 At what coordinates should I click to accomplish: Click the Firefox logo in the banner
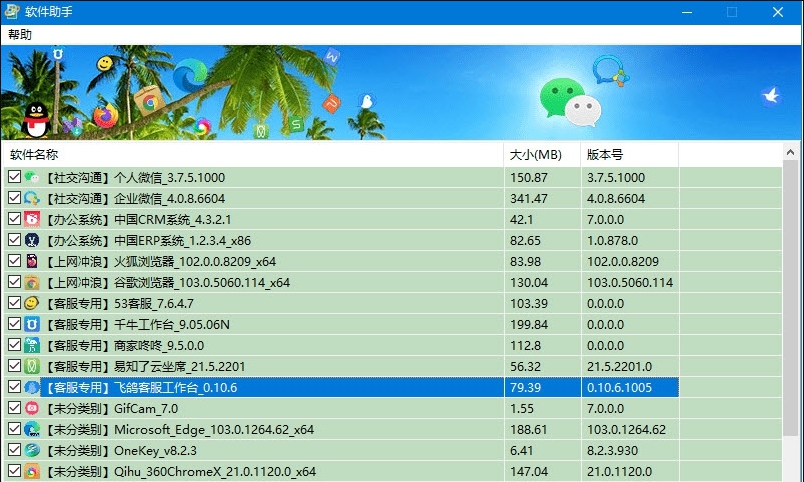coord(106,116)
